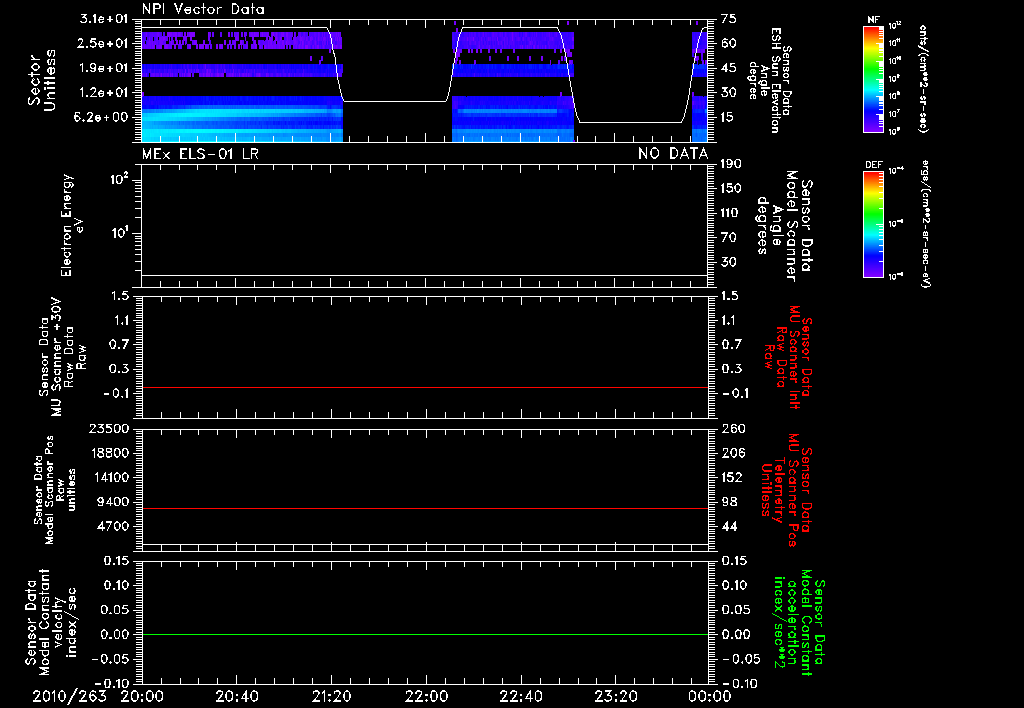The height and width of the screenshot is (708, 1024).
Task: Click the NF flux color bar
Action: tap(873, 78)
